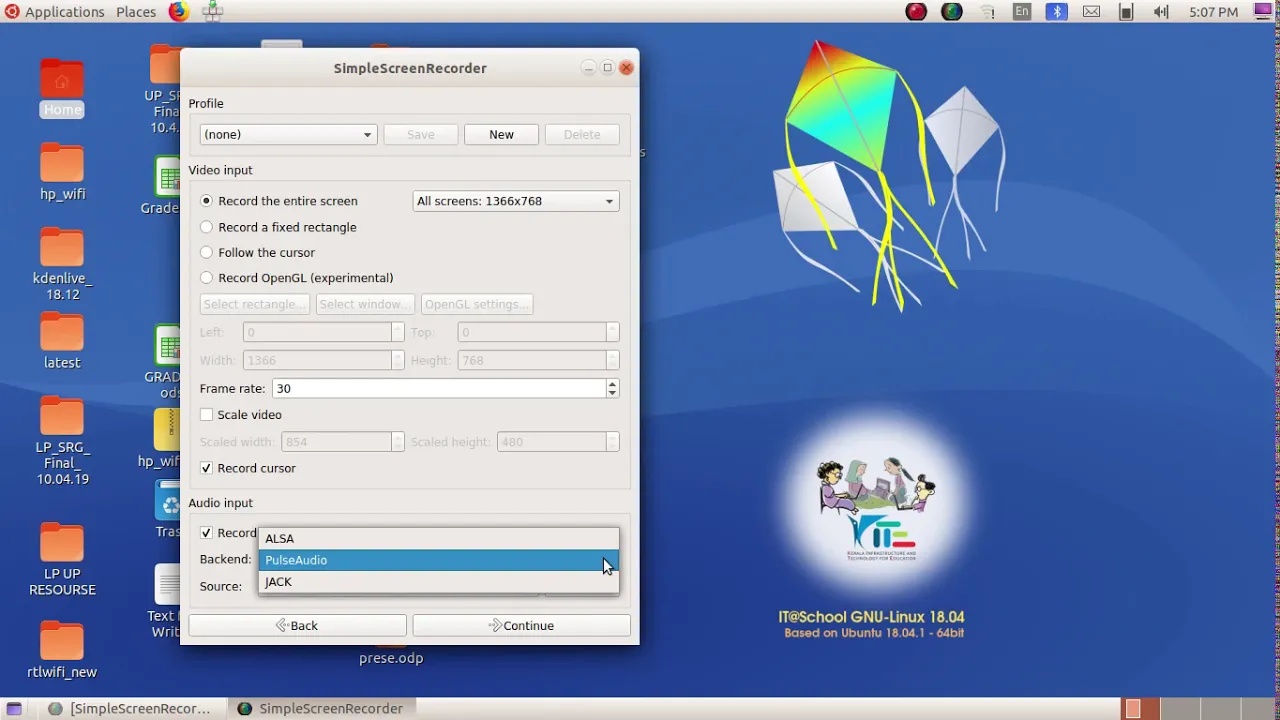Click OpenGL settings... button
The width and height of the screenshot is (1280, 720).
477,304
